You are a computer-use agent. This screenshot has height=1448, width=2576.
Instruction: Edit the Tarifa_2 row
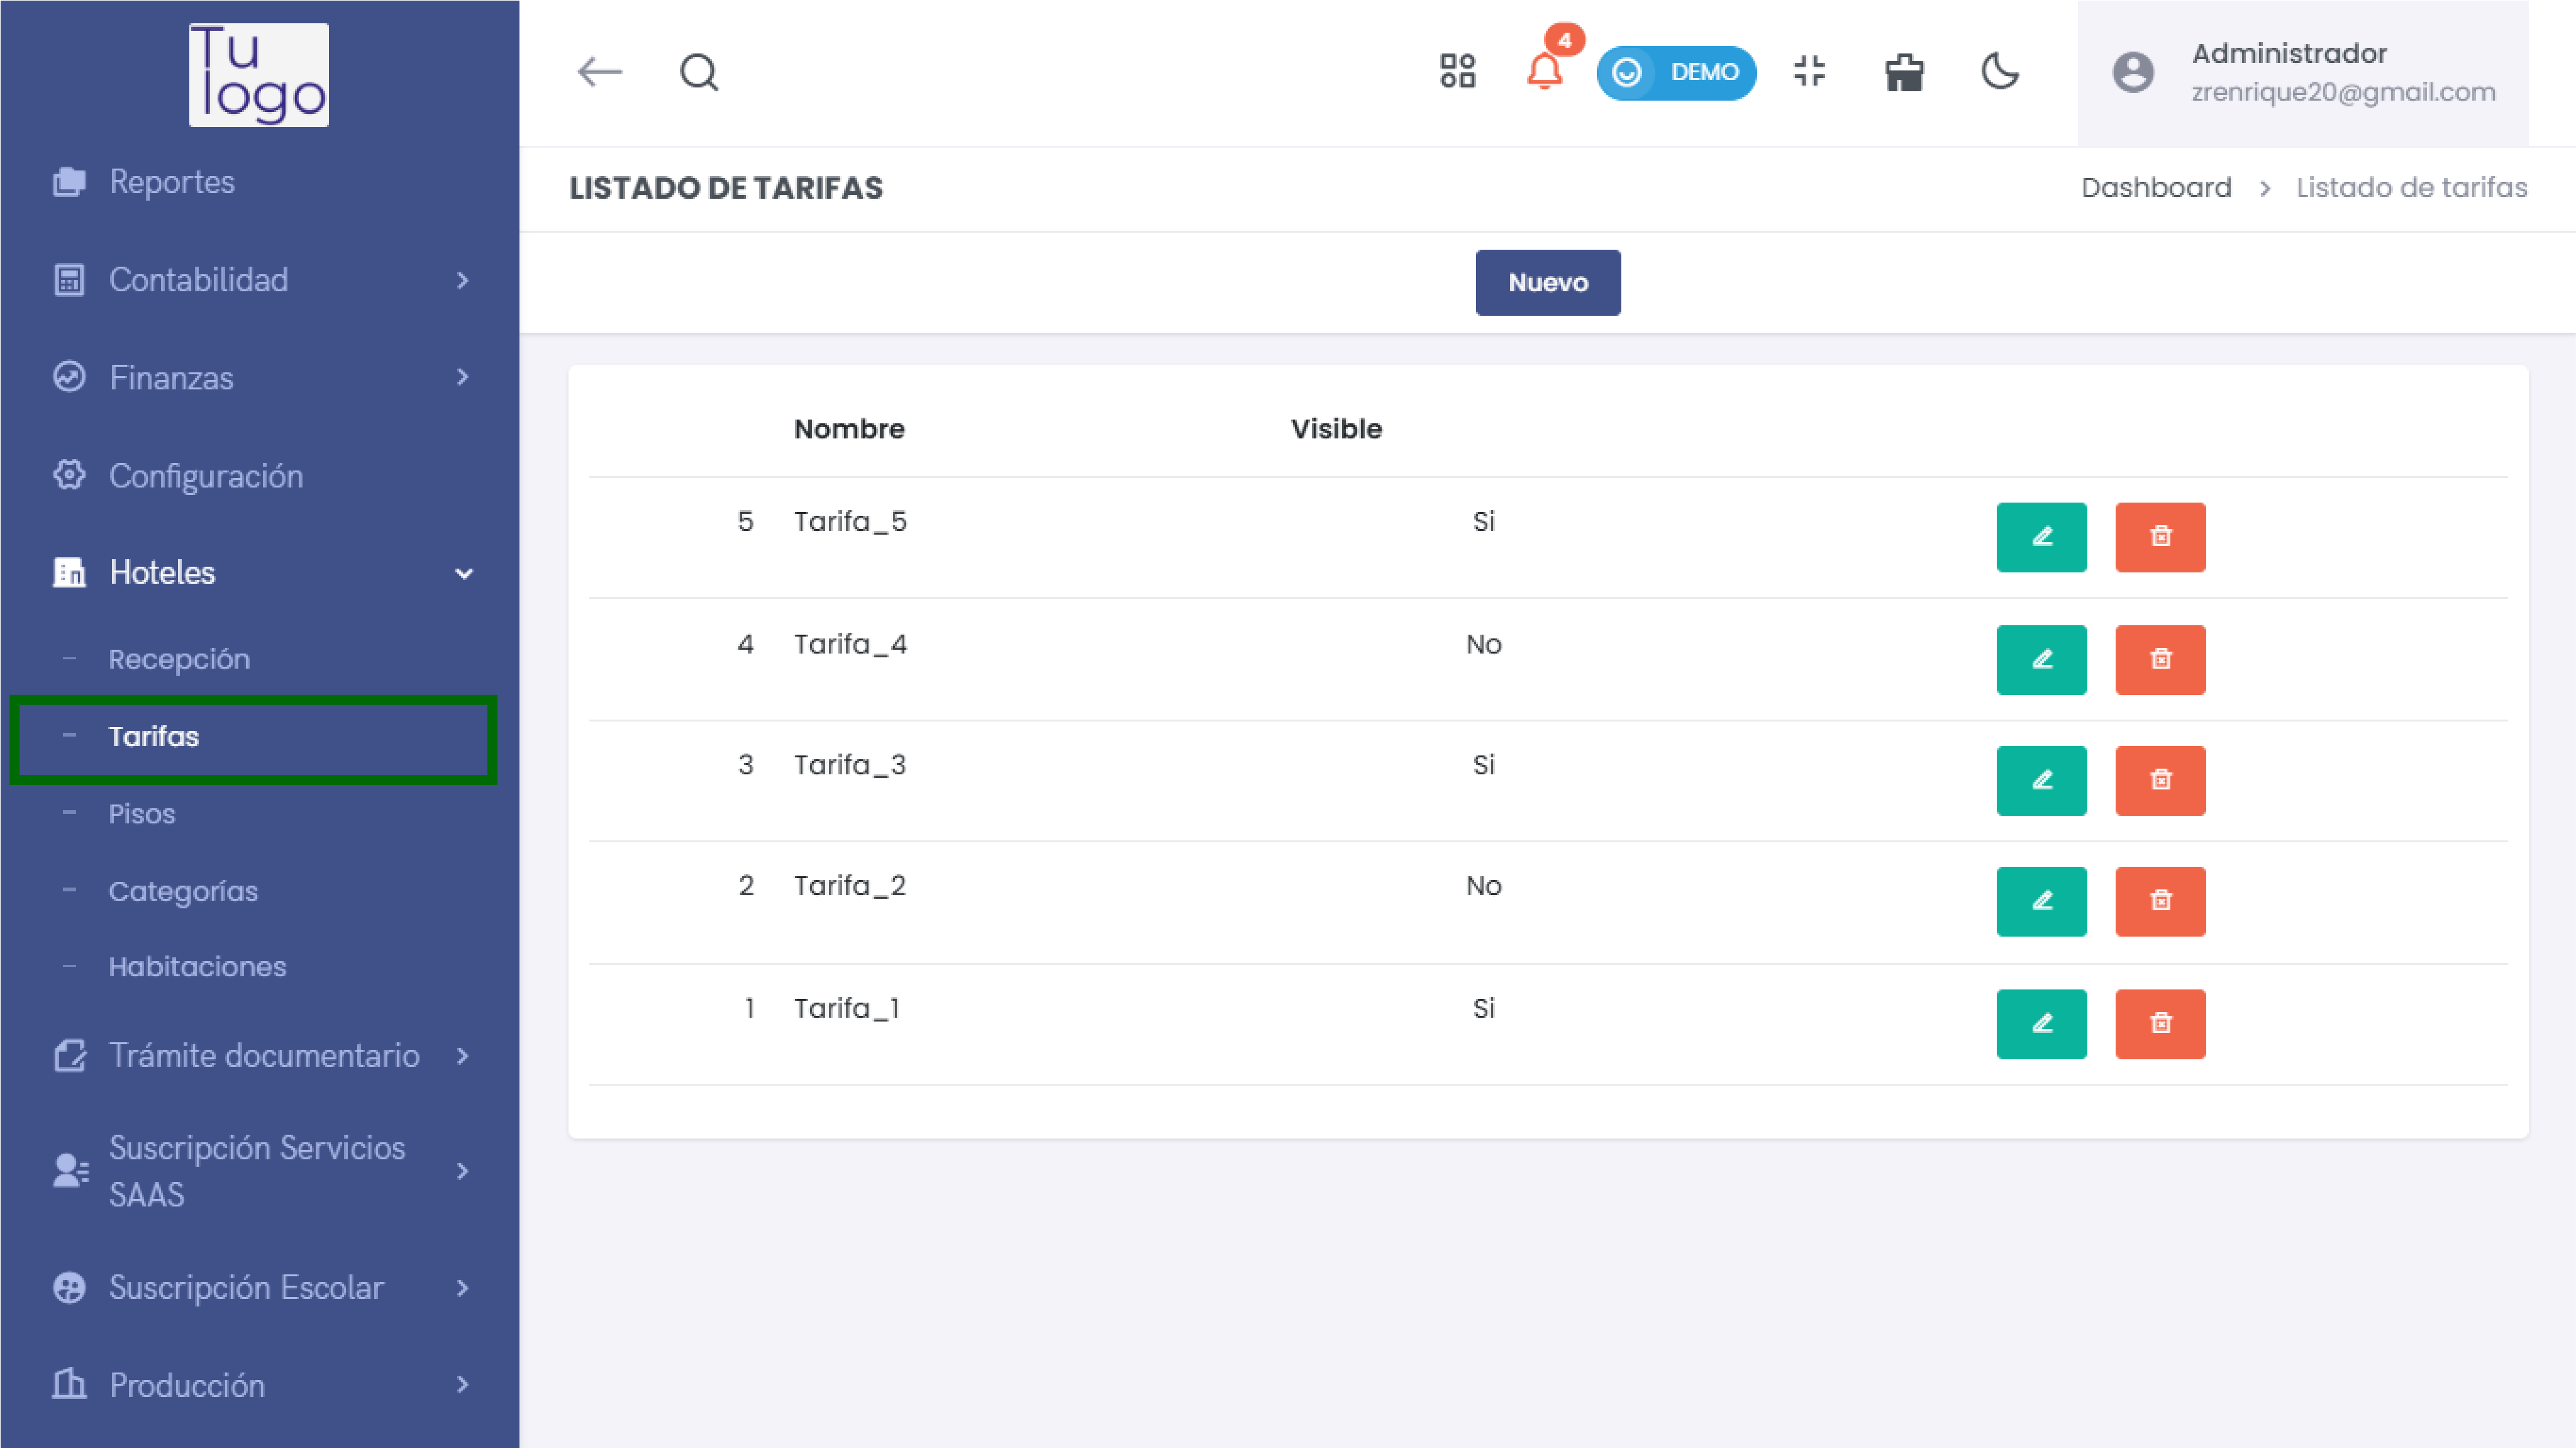(2041, 901)
